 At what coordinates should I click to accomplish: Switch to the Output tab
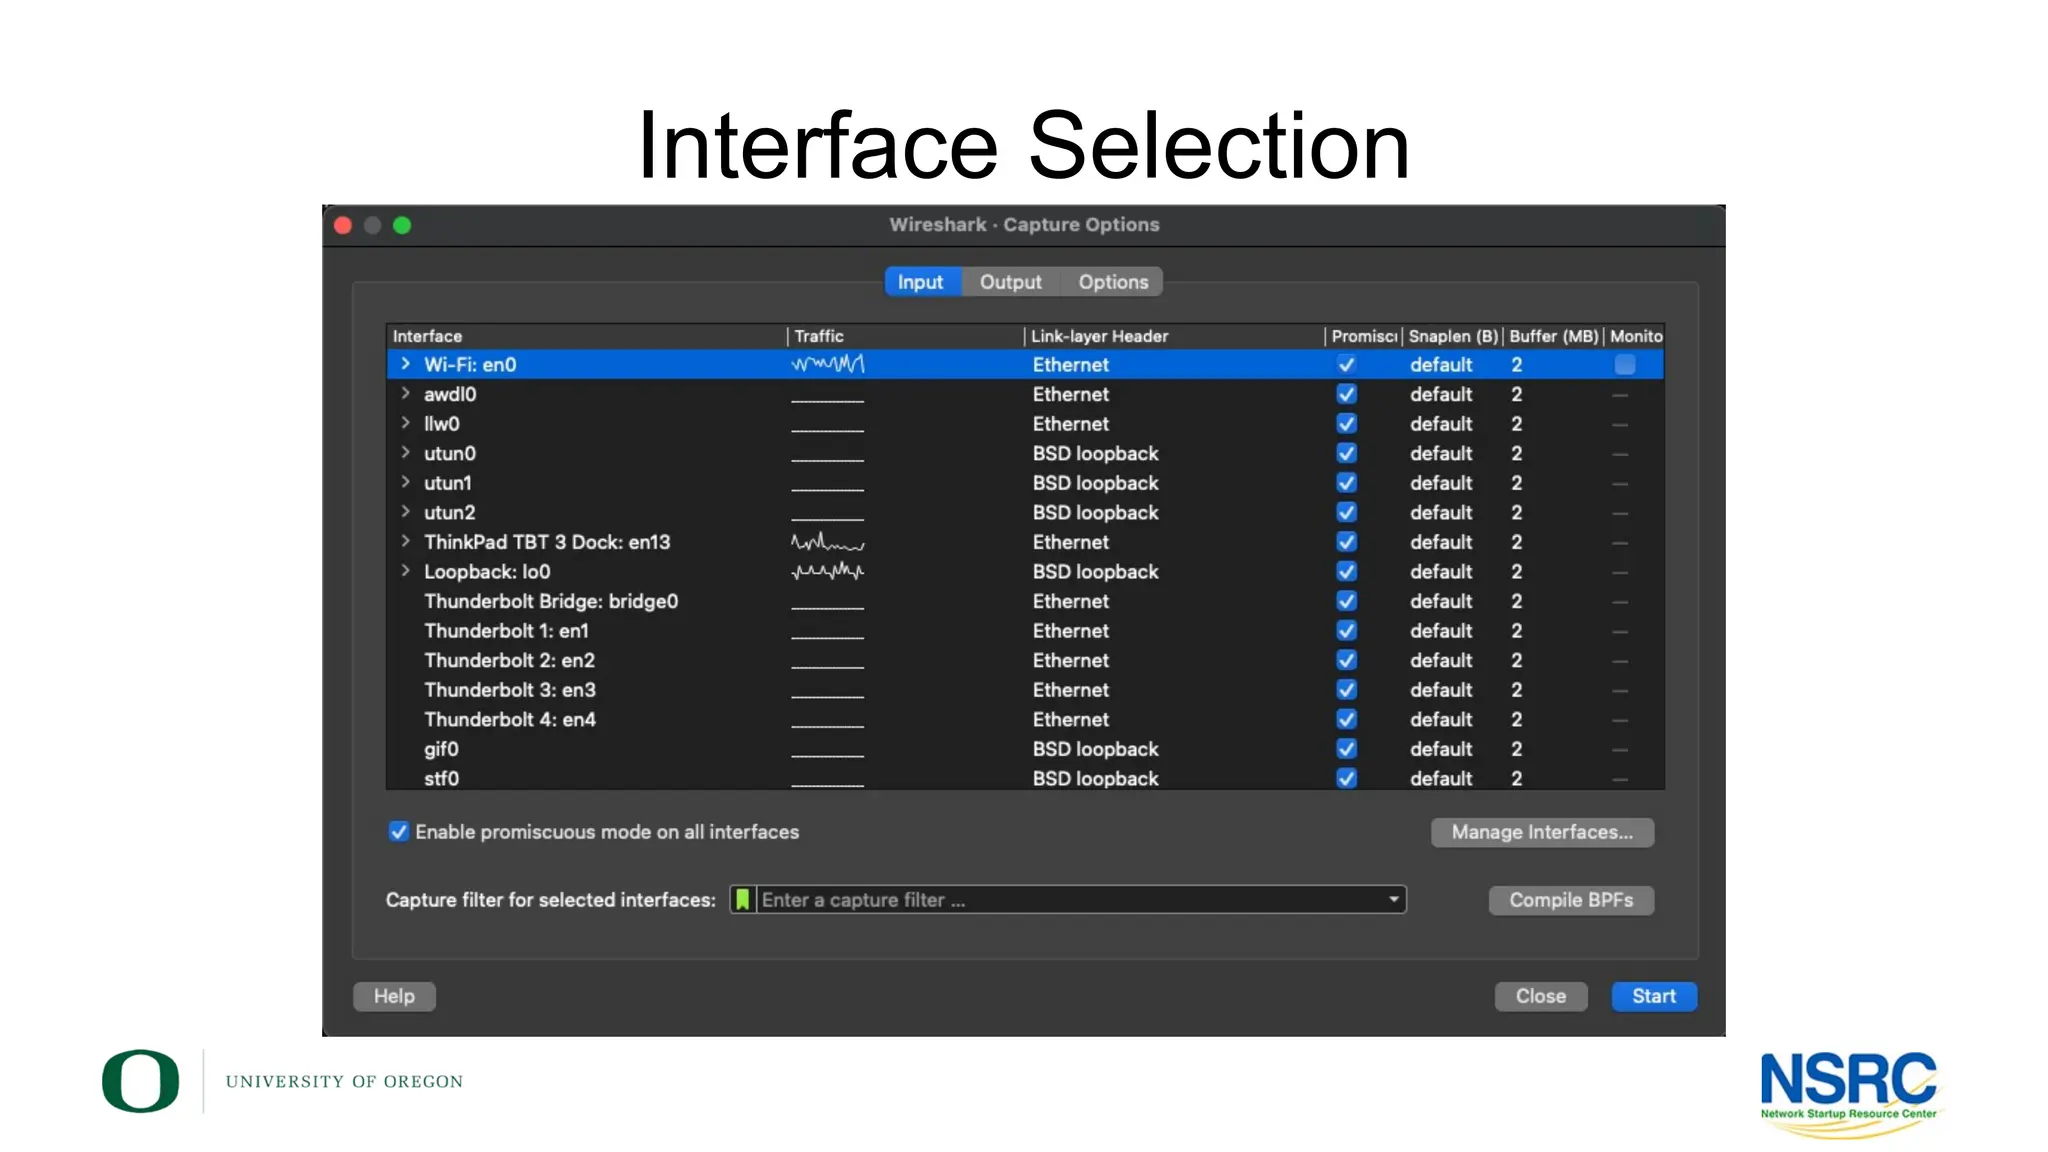pos(1010,282)
